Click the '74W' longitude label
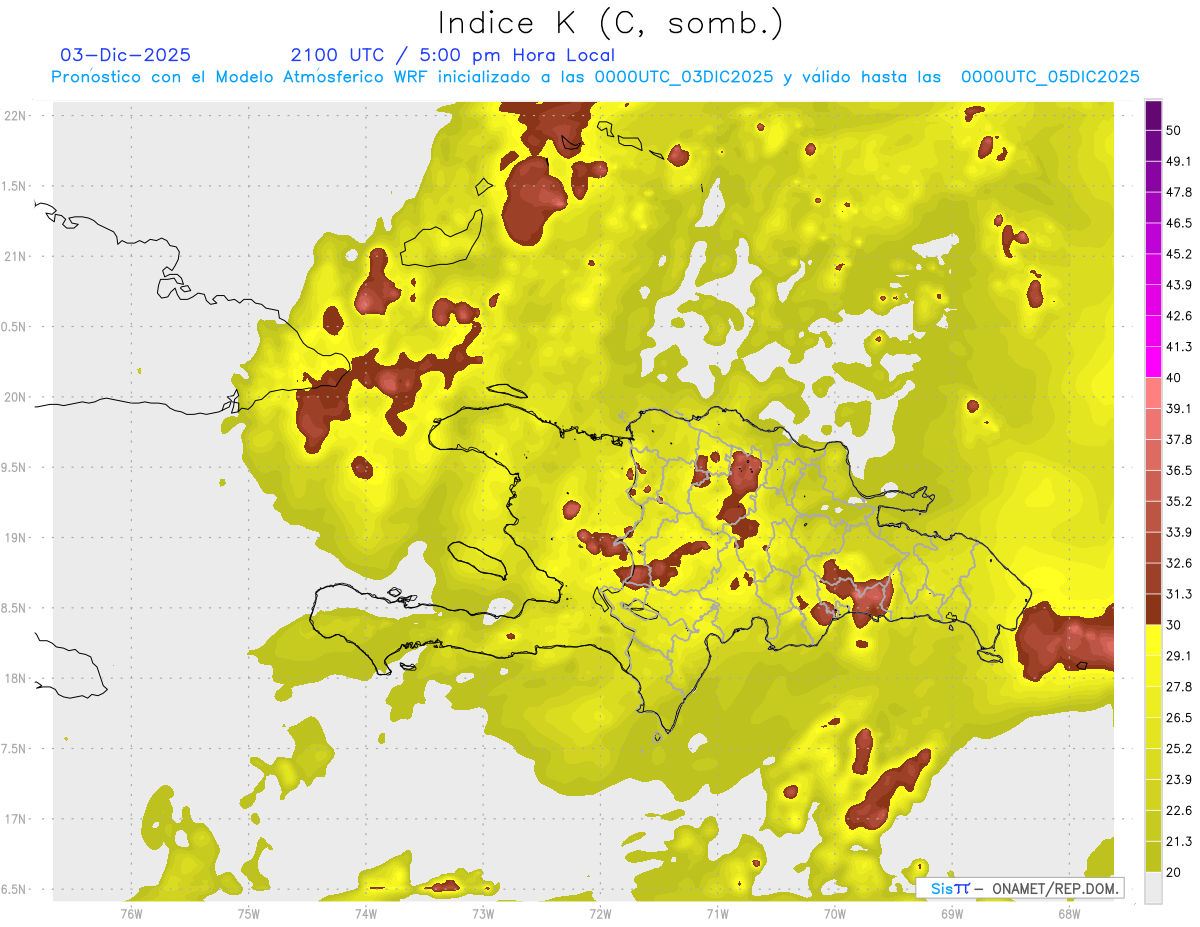 click(x=366, y=912)
